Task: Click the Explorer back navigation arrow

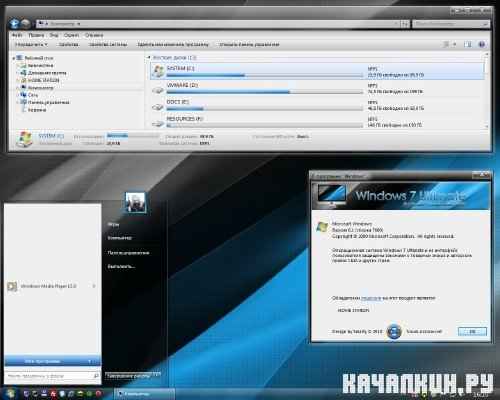Action: click(x=14, y=24)
